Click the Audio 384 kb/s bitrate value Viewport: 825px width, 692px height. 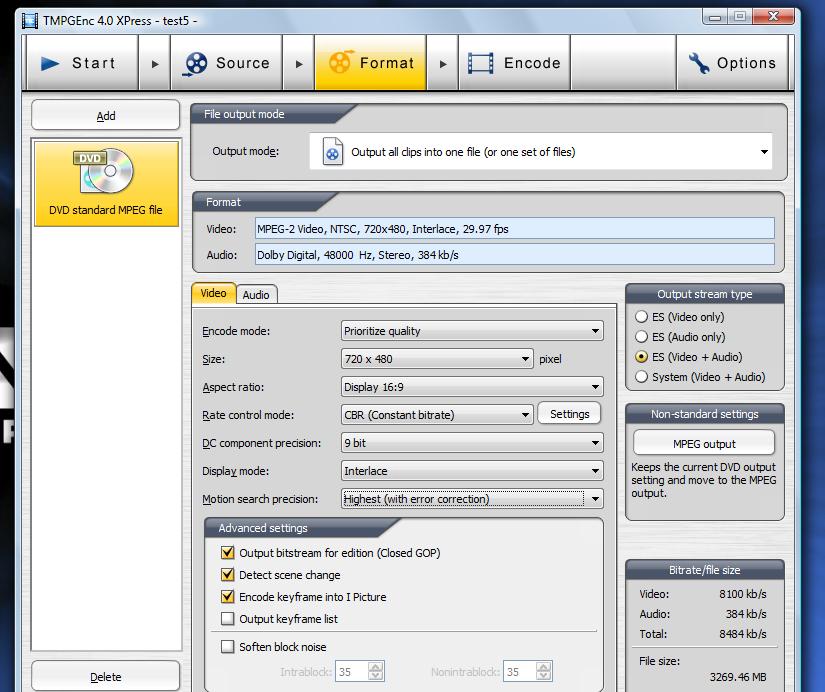[746, 614]
